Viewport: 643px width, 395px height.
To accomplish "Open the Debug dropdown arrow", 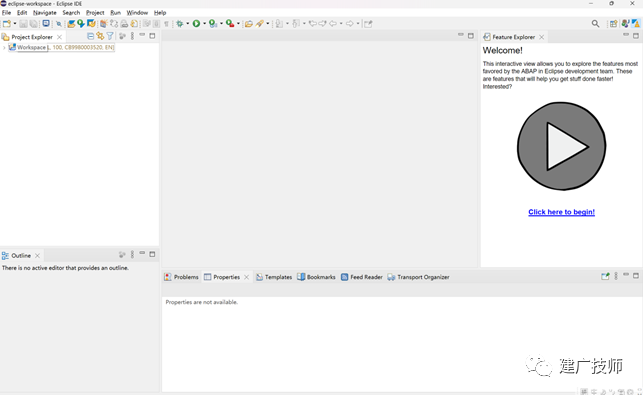I will [x=188, y=24].
